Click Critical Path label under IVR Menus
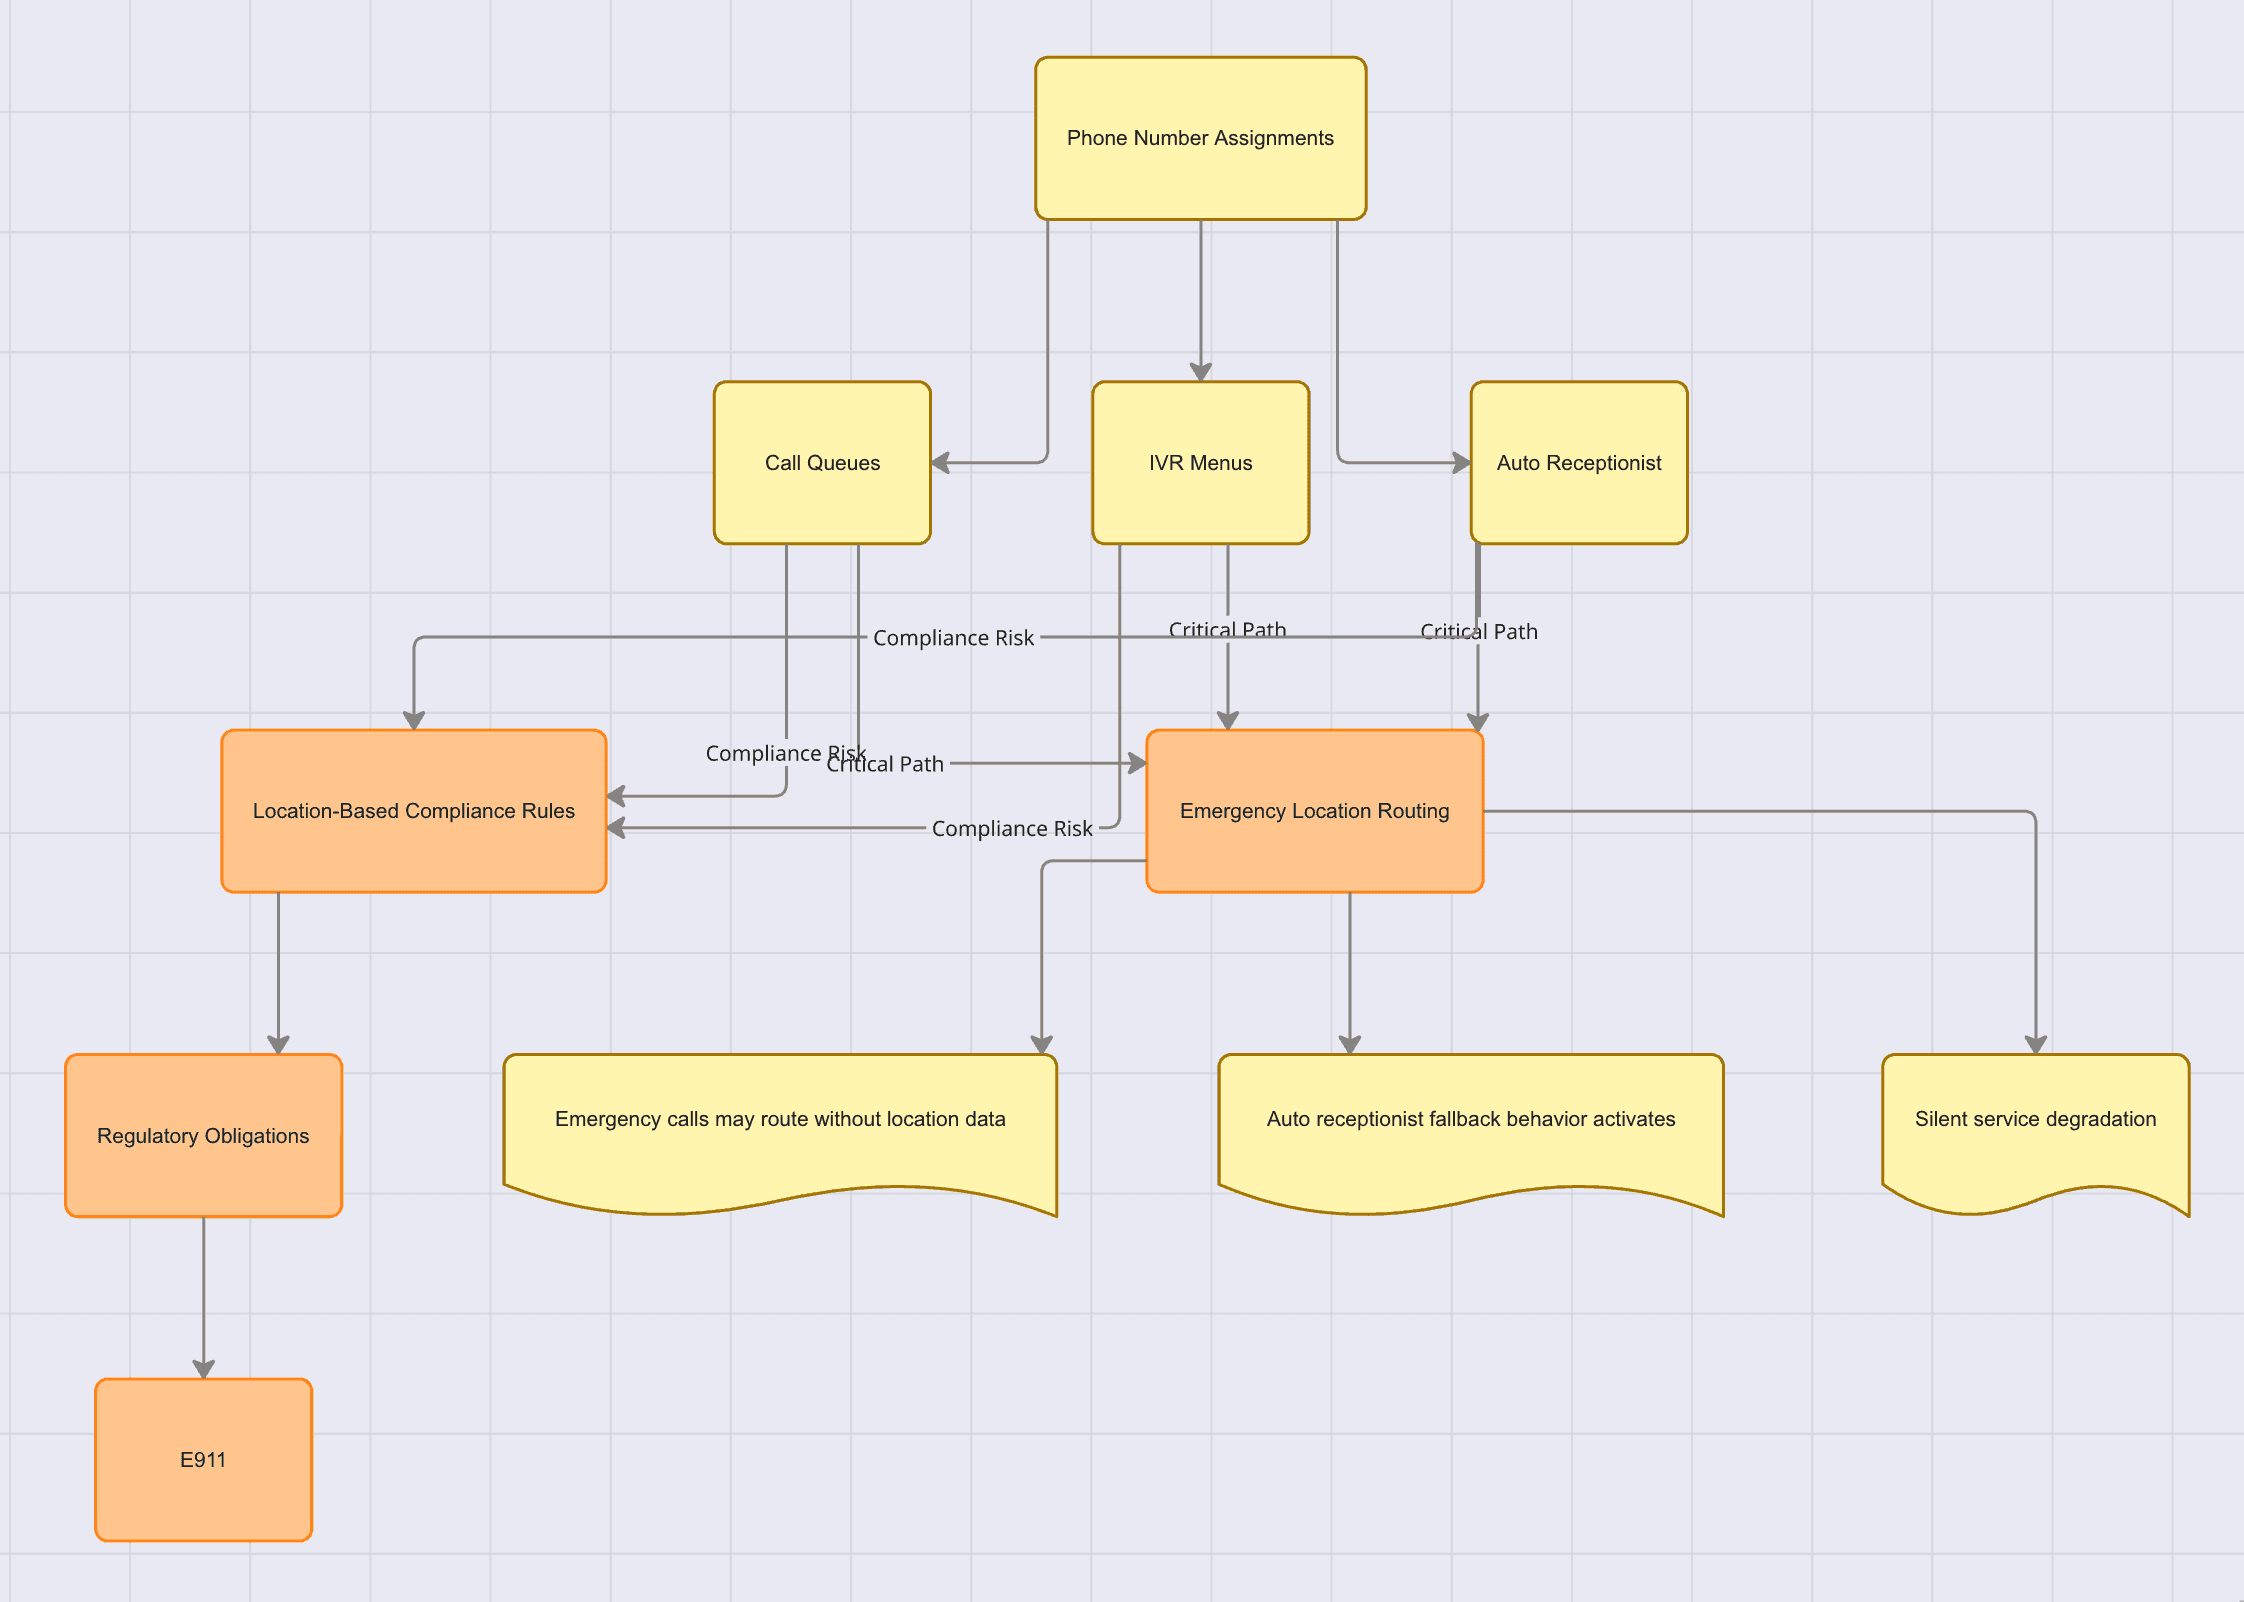 click(1227, 629)
